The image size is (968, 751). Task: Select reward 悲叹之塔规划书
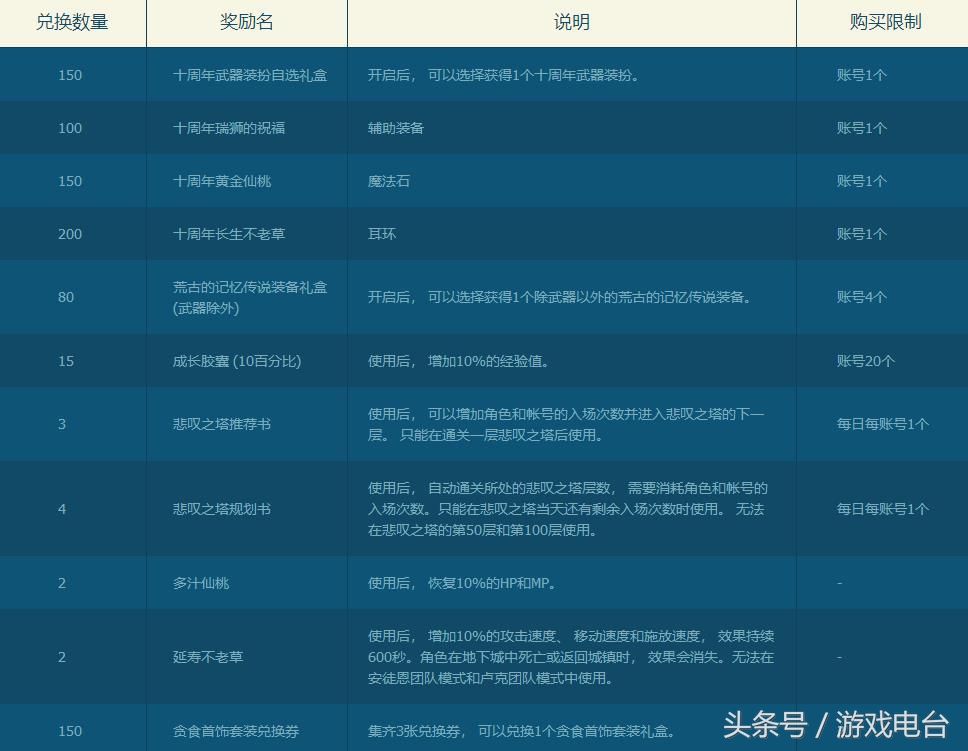(x=222, y=510)
